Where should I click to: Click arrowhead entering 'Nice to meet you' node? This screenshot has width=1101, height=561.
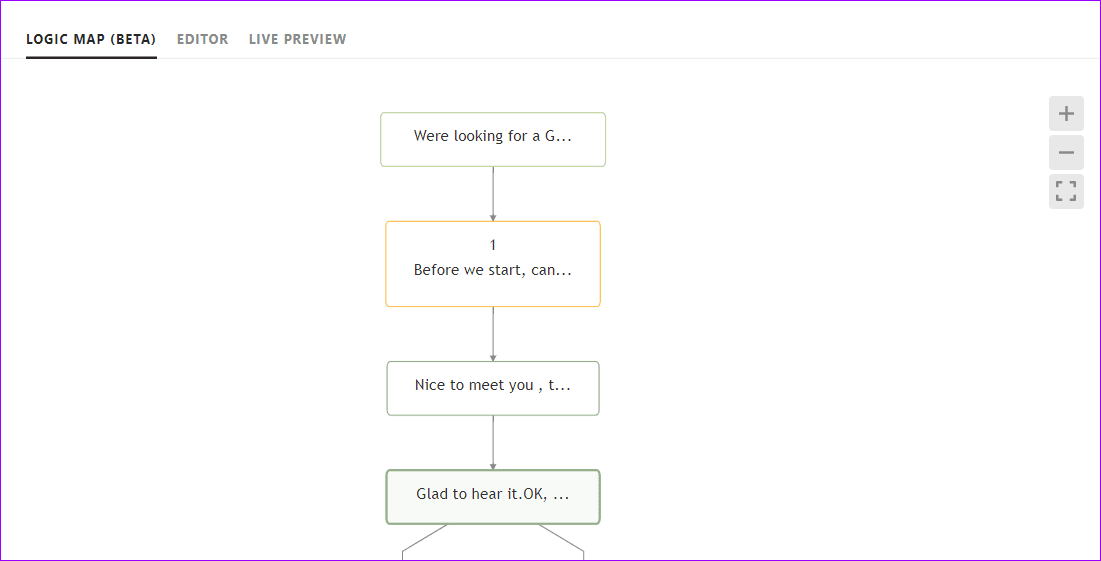pos(493,358)
